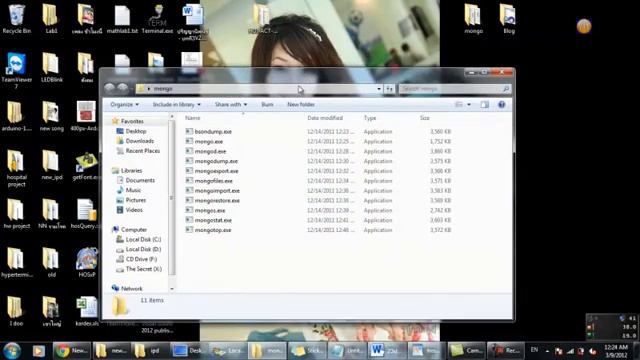Select HOSxP desktop icon
640x360 pixels.
(x=87, y=263)
